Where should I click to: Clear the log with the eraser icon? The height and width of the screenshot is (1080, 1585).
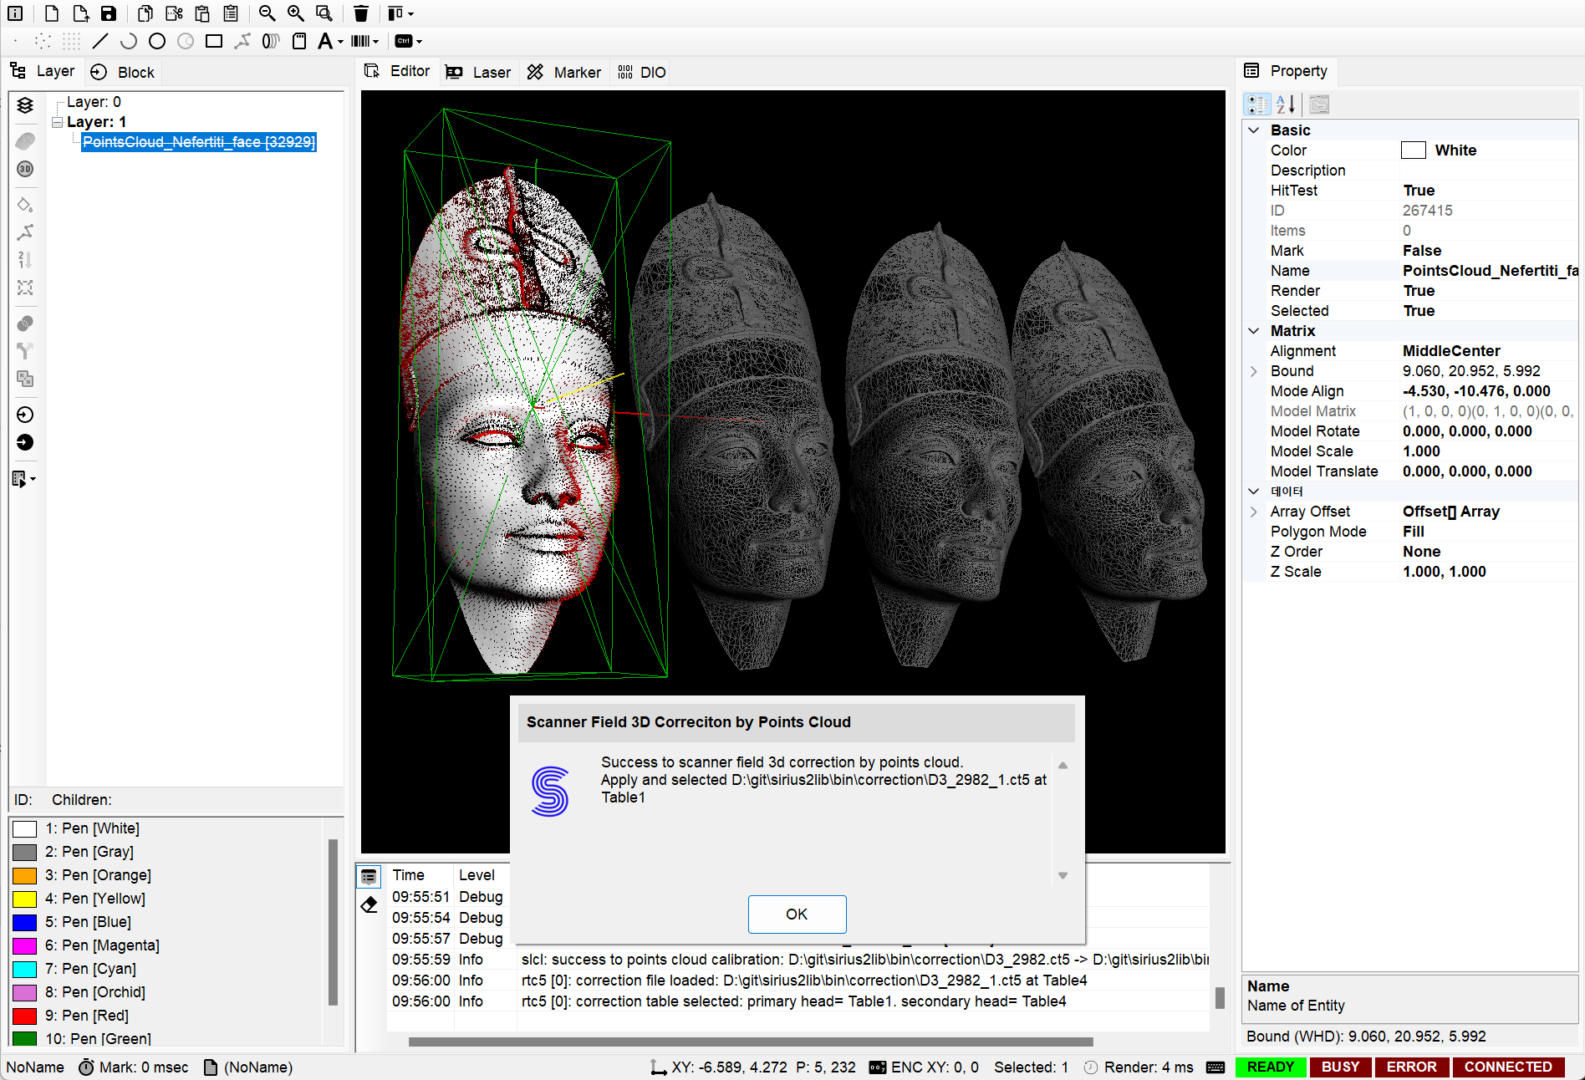tap(369, 905)
